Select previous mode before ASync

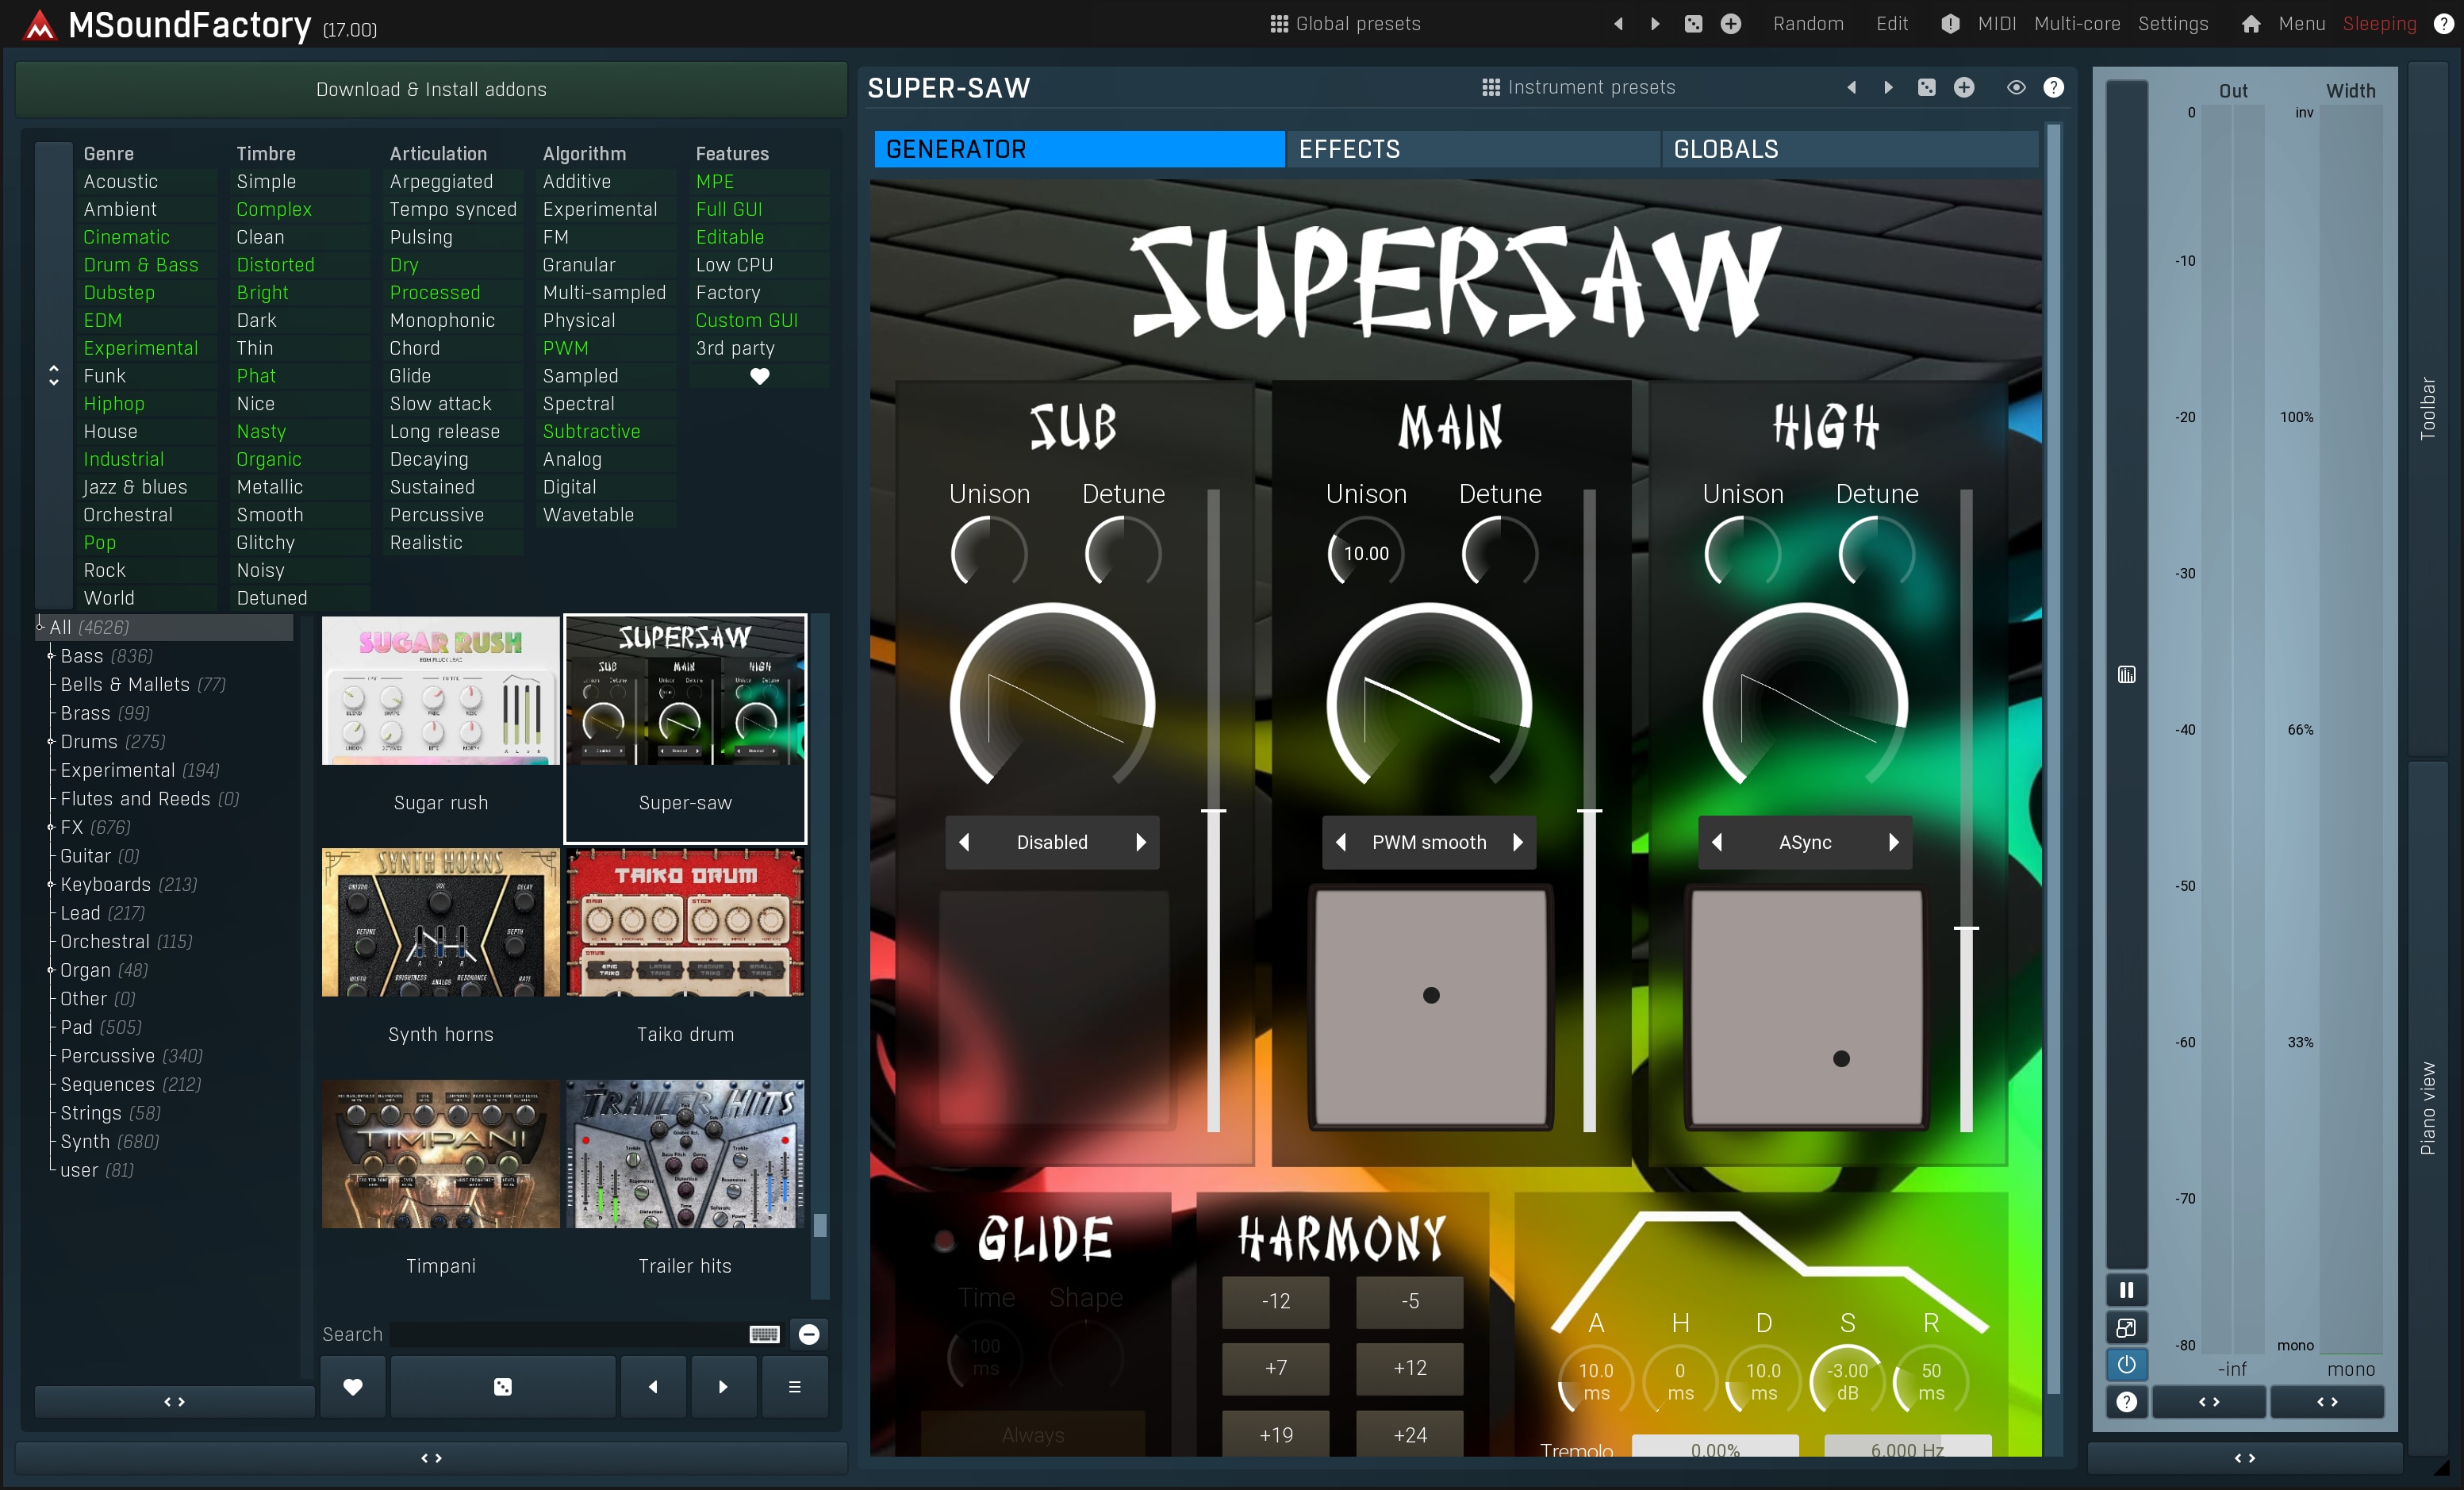pyautogui.click(x=1717, y=842)
